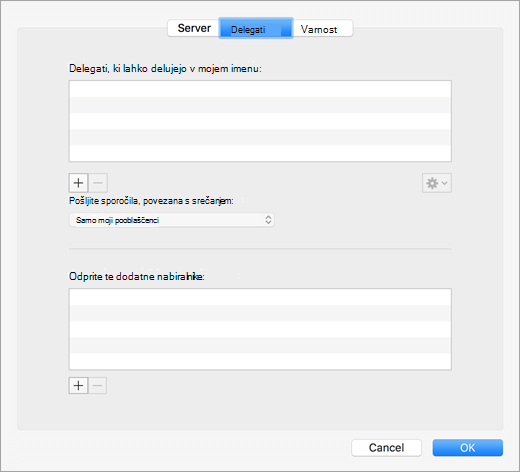Open the 'Samo moji pooblaščenci' dropdown
This screenshot has width=520, height=472.
point(172,220)
